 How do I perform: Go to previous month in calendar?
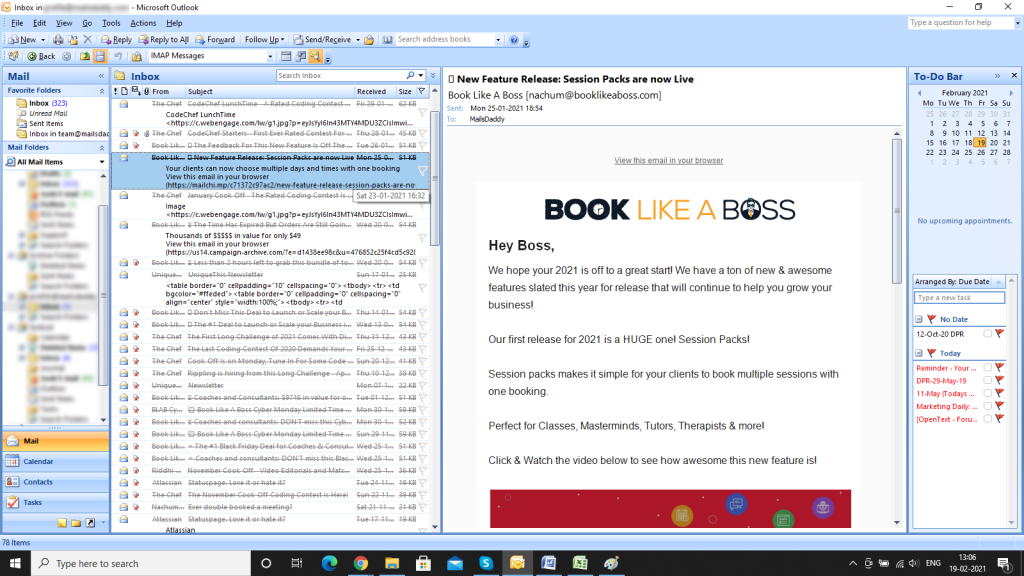point(920,93)
